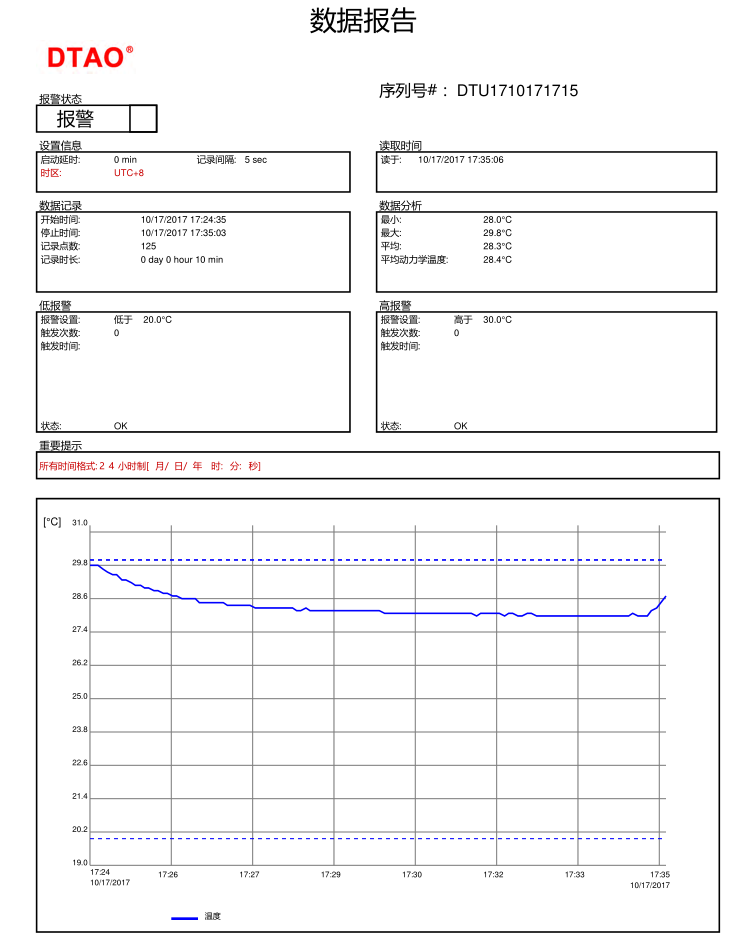Viewport: 746px width, 942px height.
Task: Click low alarm setting 低于 20.0°C
Action: pyautogui.click(x=143, y=320)
